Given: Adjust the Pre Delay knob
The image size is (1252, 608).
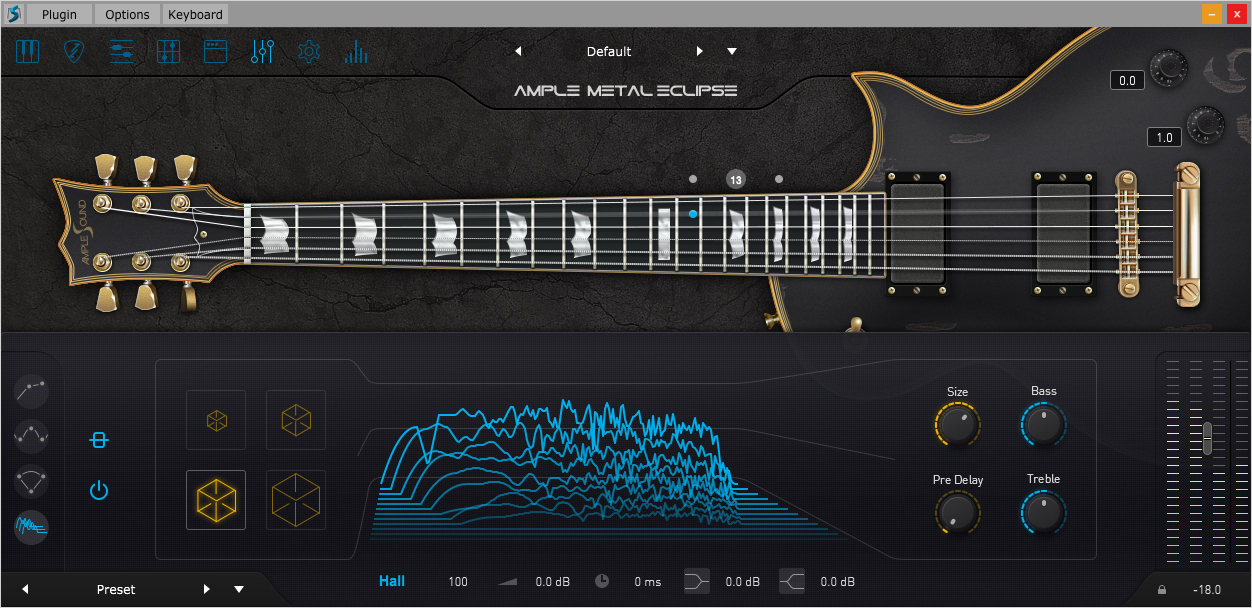Looking at the screenshot, I should pyautogui.click(x=958, y=513).
